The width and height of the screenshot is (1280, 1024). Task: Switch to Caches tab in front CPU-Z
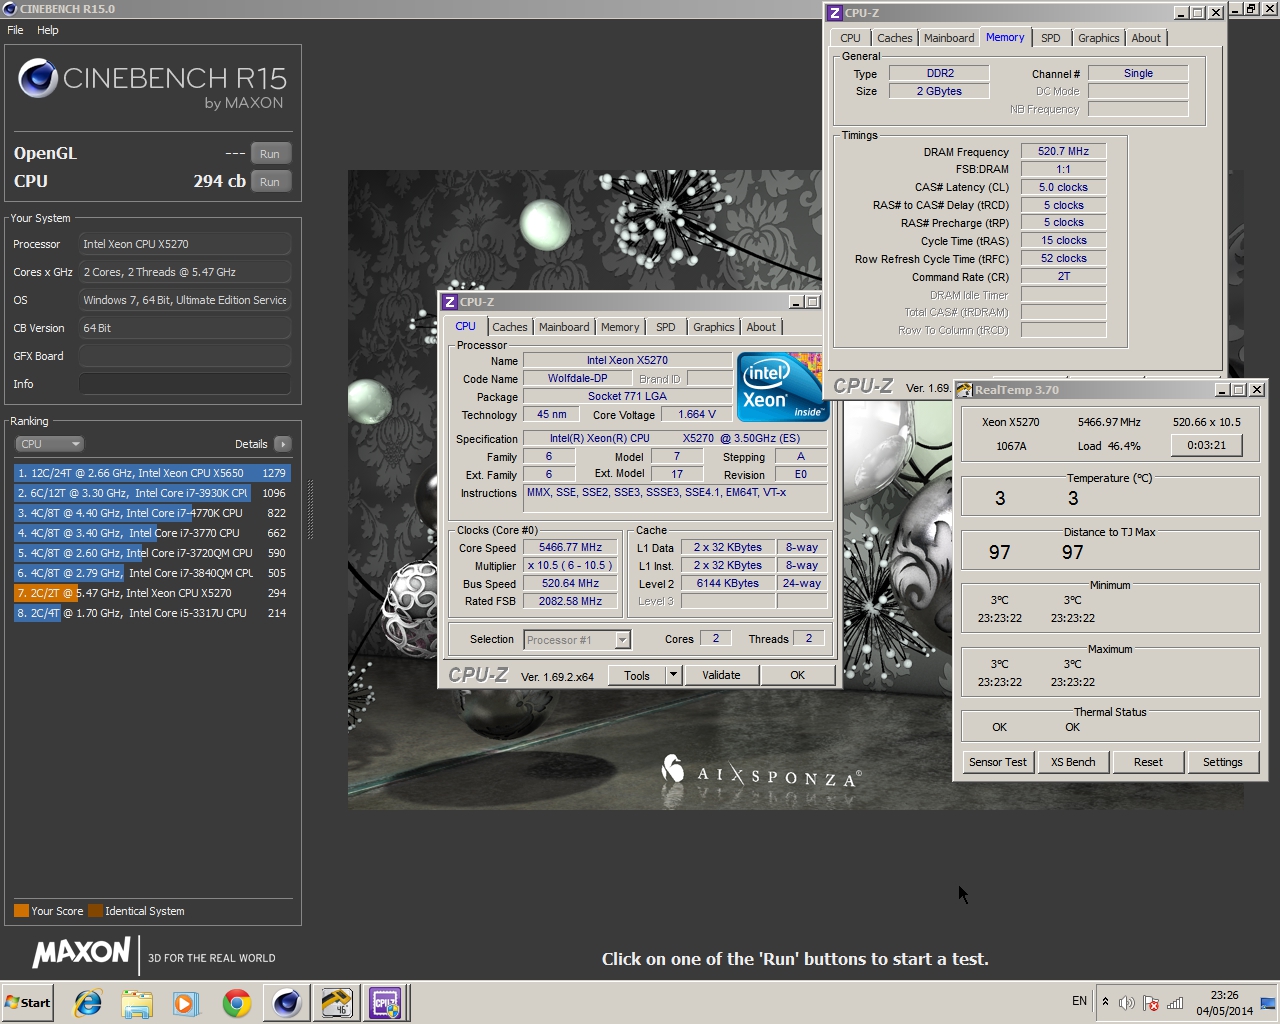(509, 327)
